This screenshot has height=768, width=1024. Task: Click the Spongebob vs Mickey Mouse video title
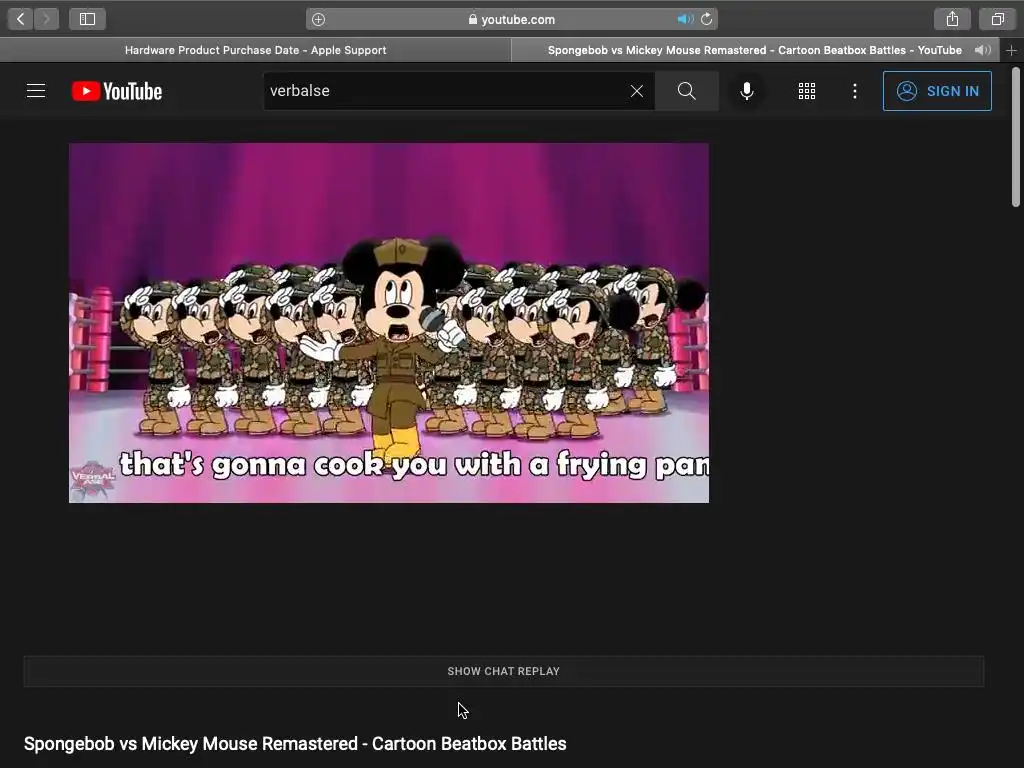[x=295, y=744]
